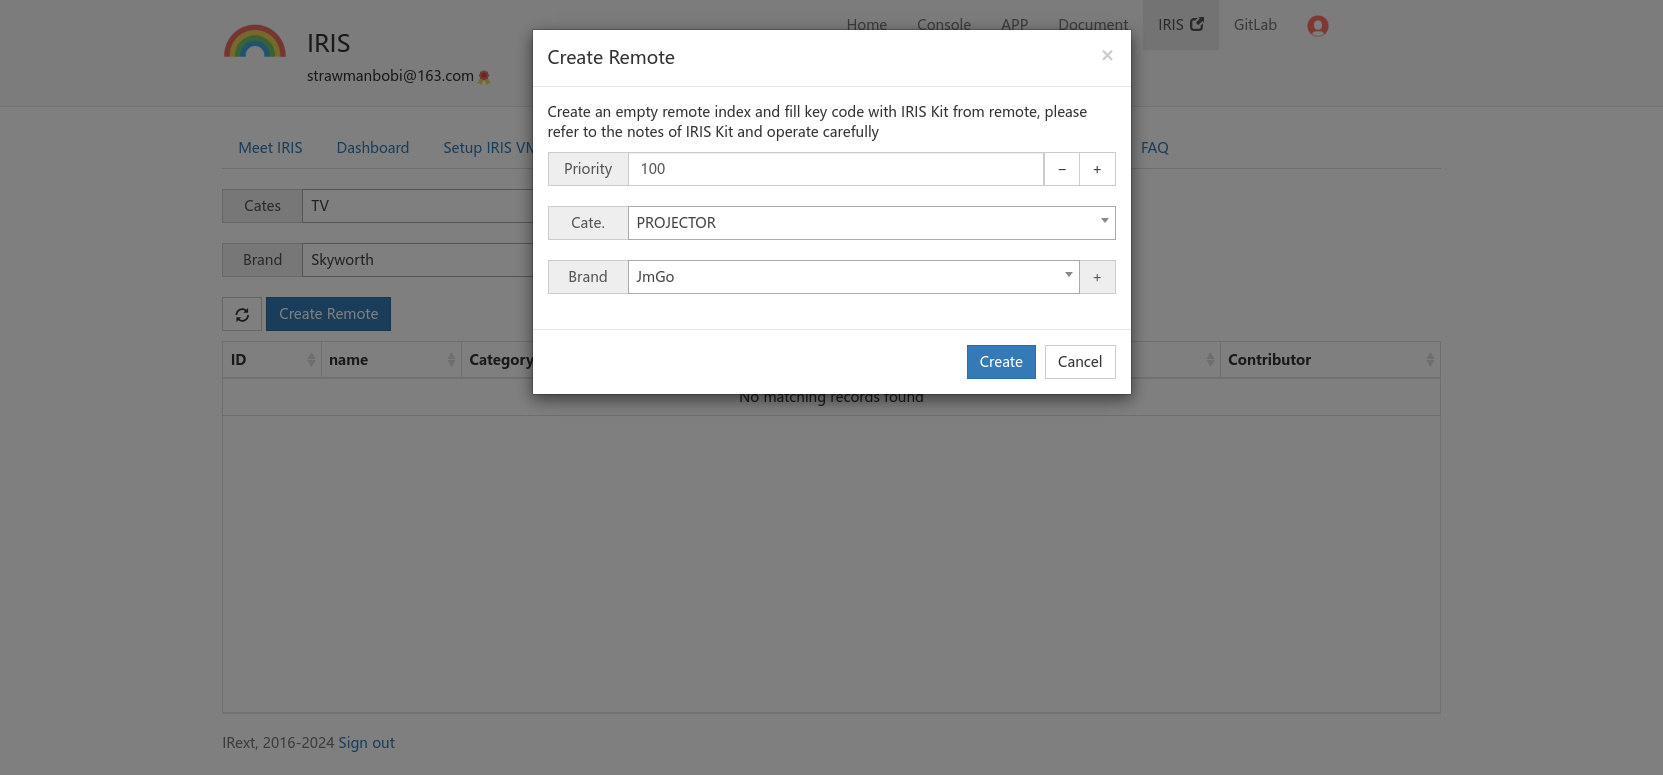
Task: Expand the Brand dropdown showing JmGo
Action: coord(852,277)
